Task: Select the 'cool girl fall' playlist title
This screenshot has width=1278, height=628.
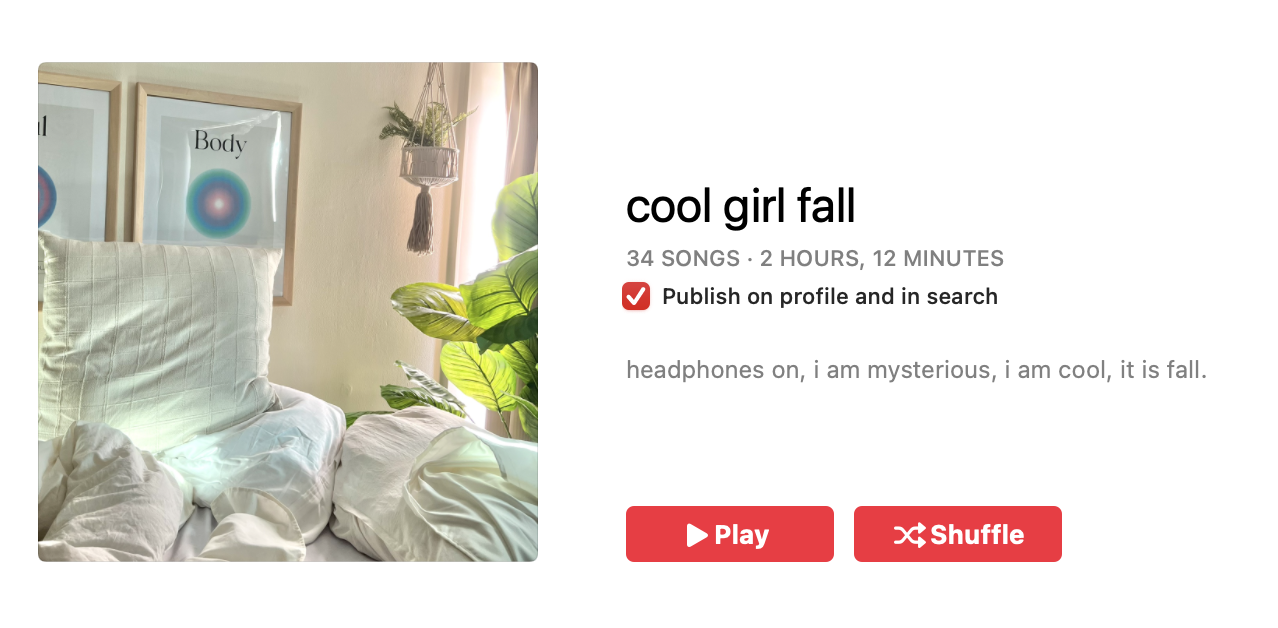Action: pyautogui.click(x=741, y=207)
